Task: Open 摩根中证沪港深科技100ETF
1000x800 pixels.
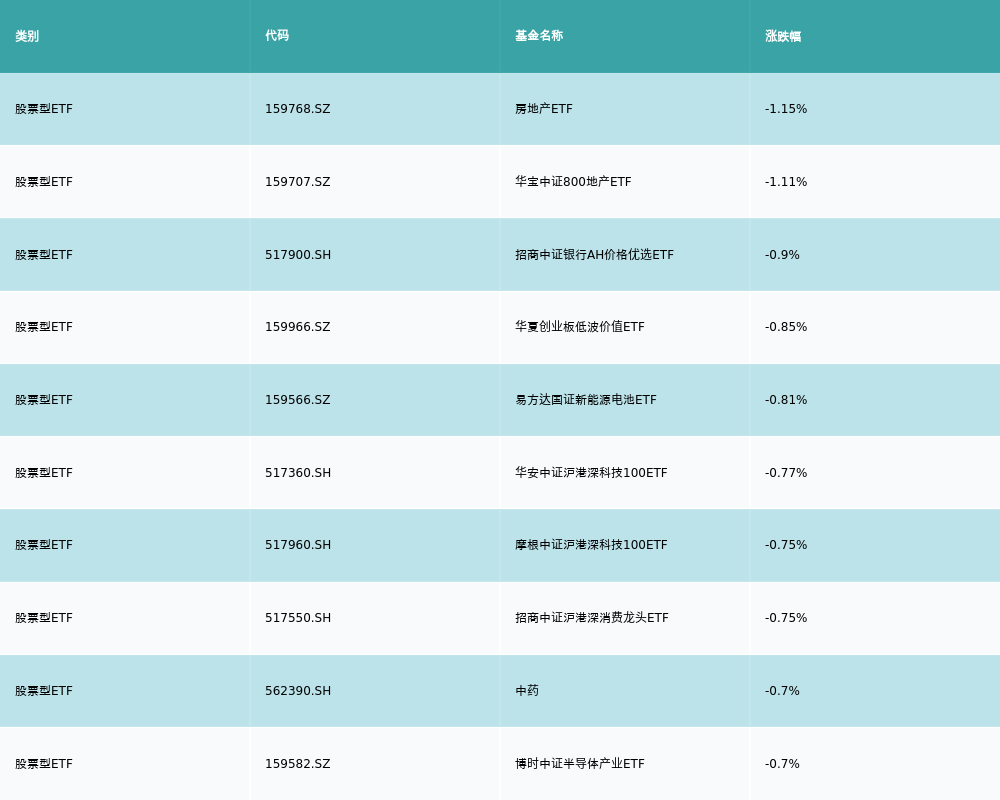Action: 591,545
